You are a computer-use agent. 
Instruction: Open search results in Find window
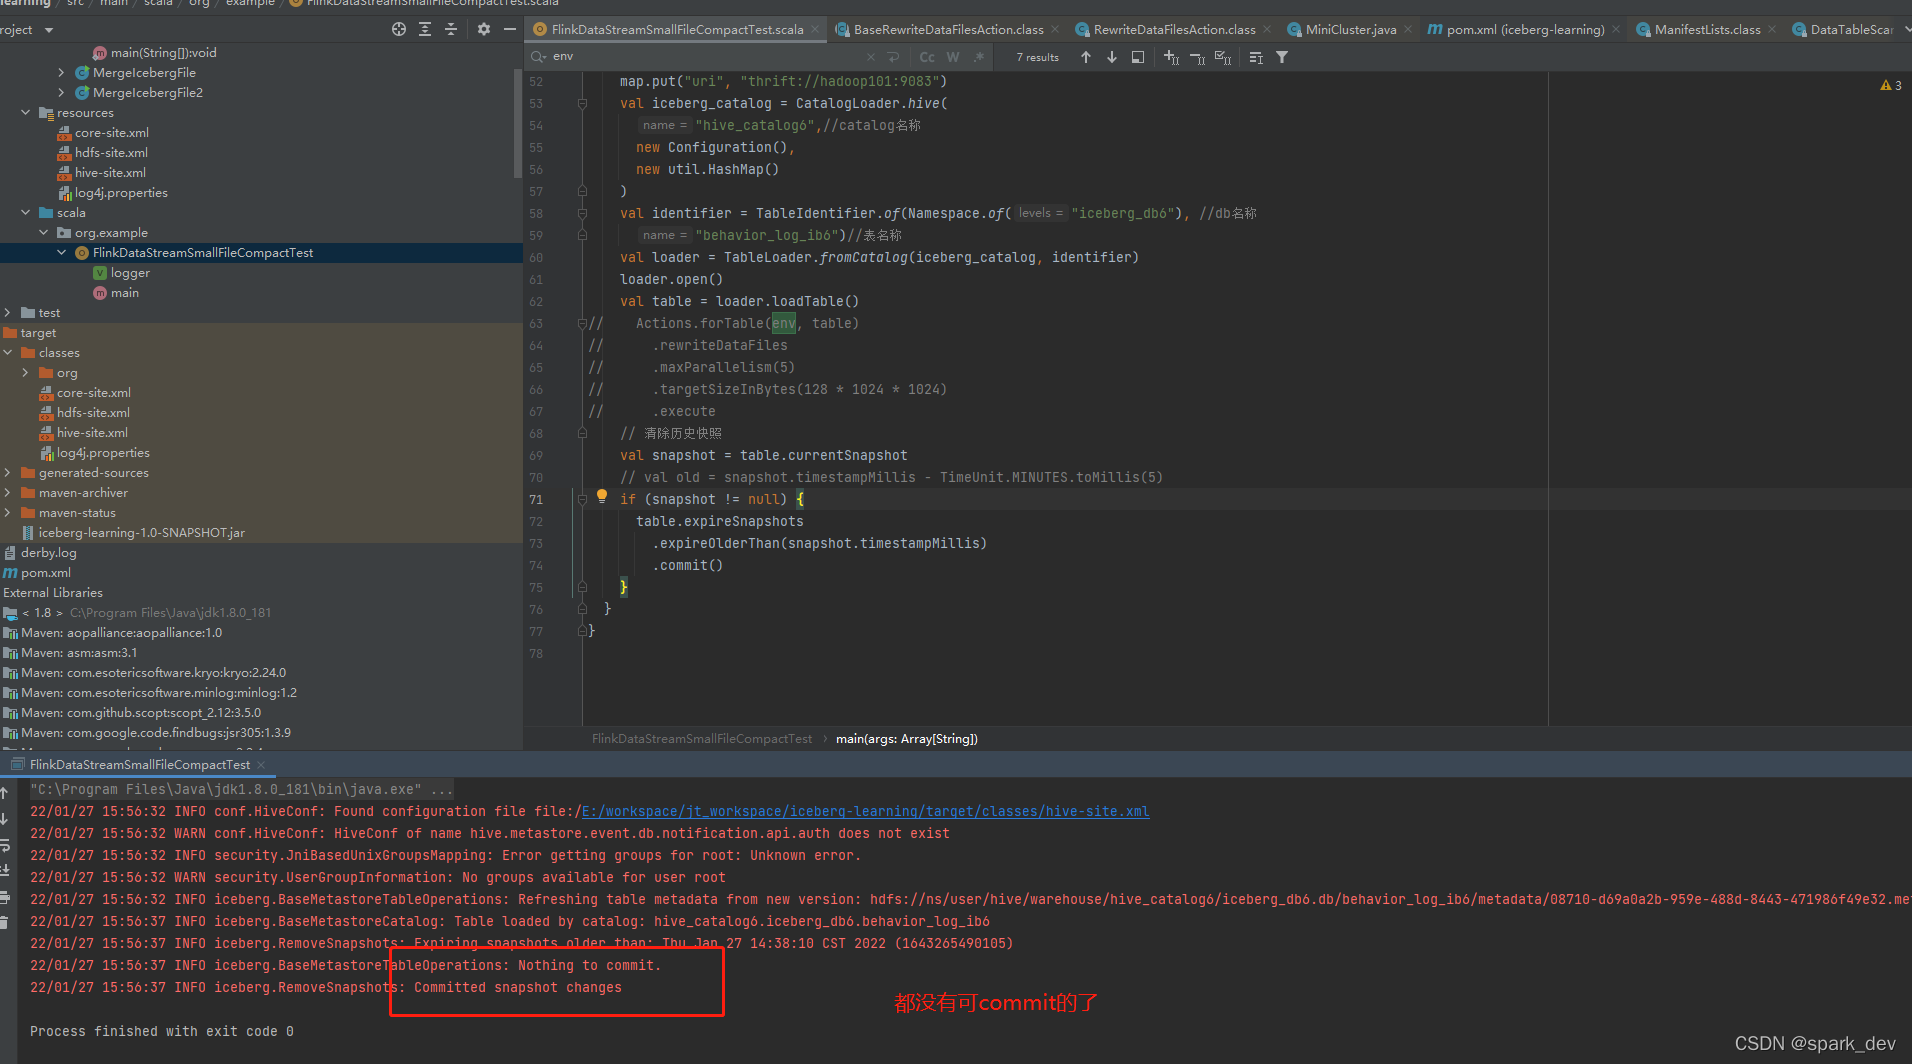click(x=1256, y=57)
